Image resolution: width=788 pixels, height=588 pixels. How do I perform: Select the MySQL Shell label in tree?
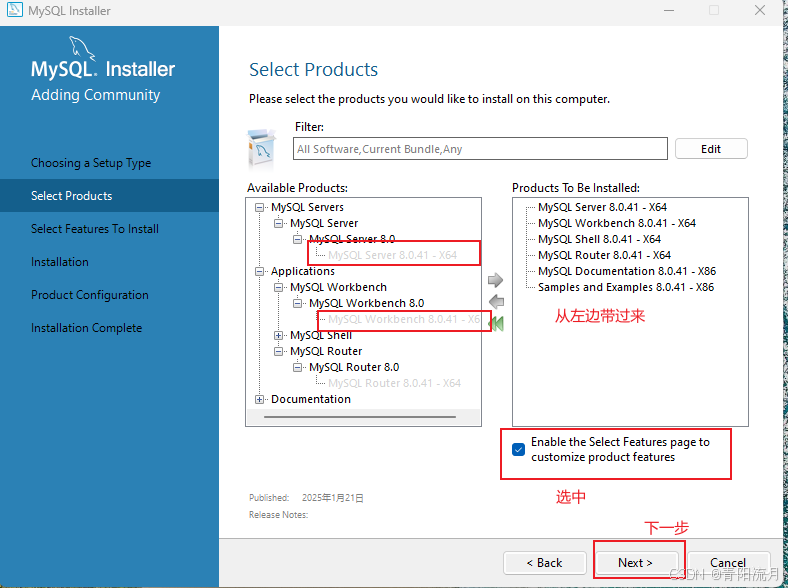pyautogui.click(x=321, y=335)
